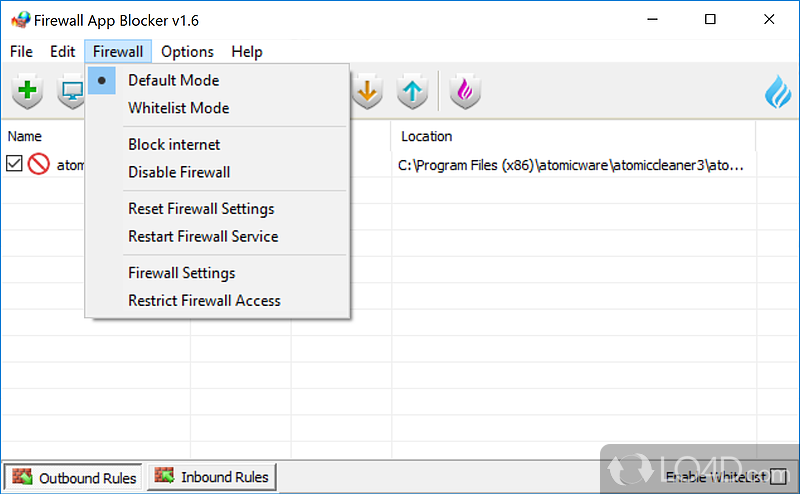Click the orange down arrow toolbar icon
This screenshot has width=800, height=494.
368,92
